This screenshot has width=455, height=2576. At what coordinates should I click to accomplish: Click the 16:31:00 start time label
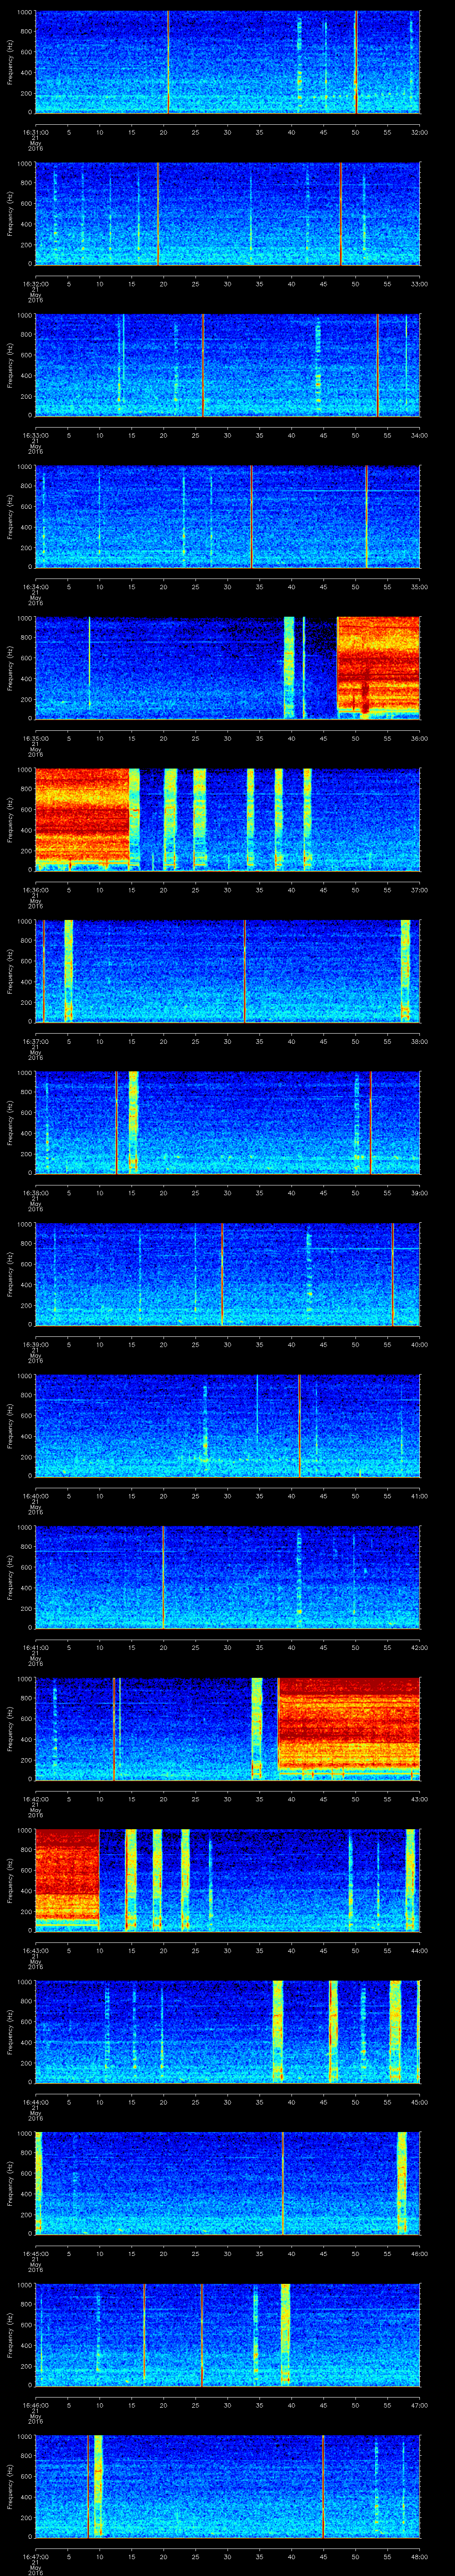(36, 131)
